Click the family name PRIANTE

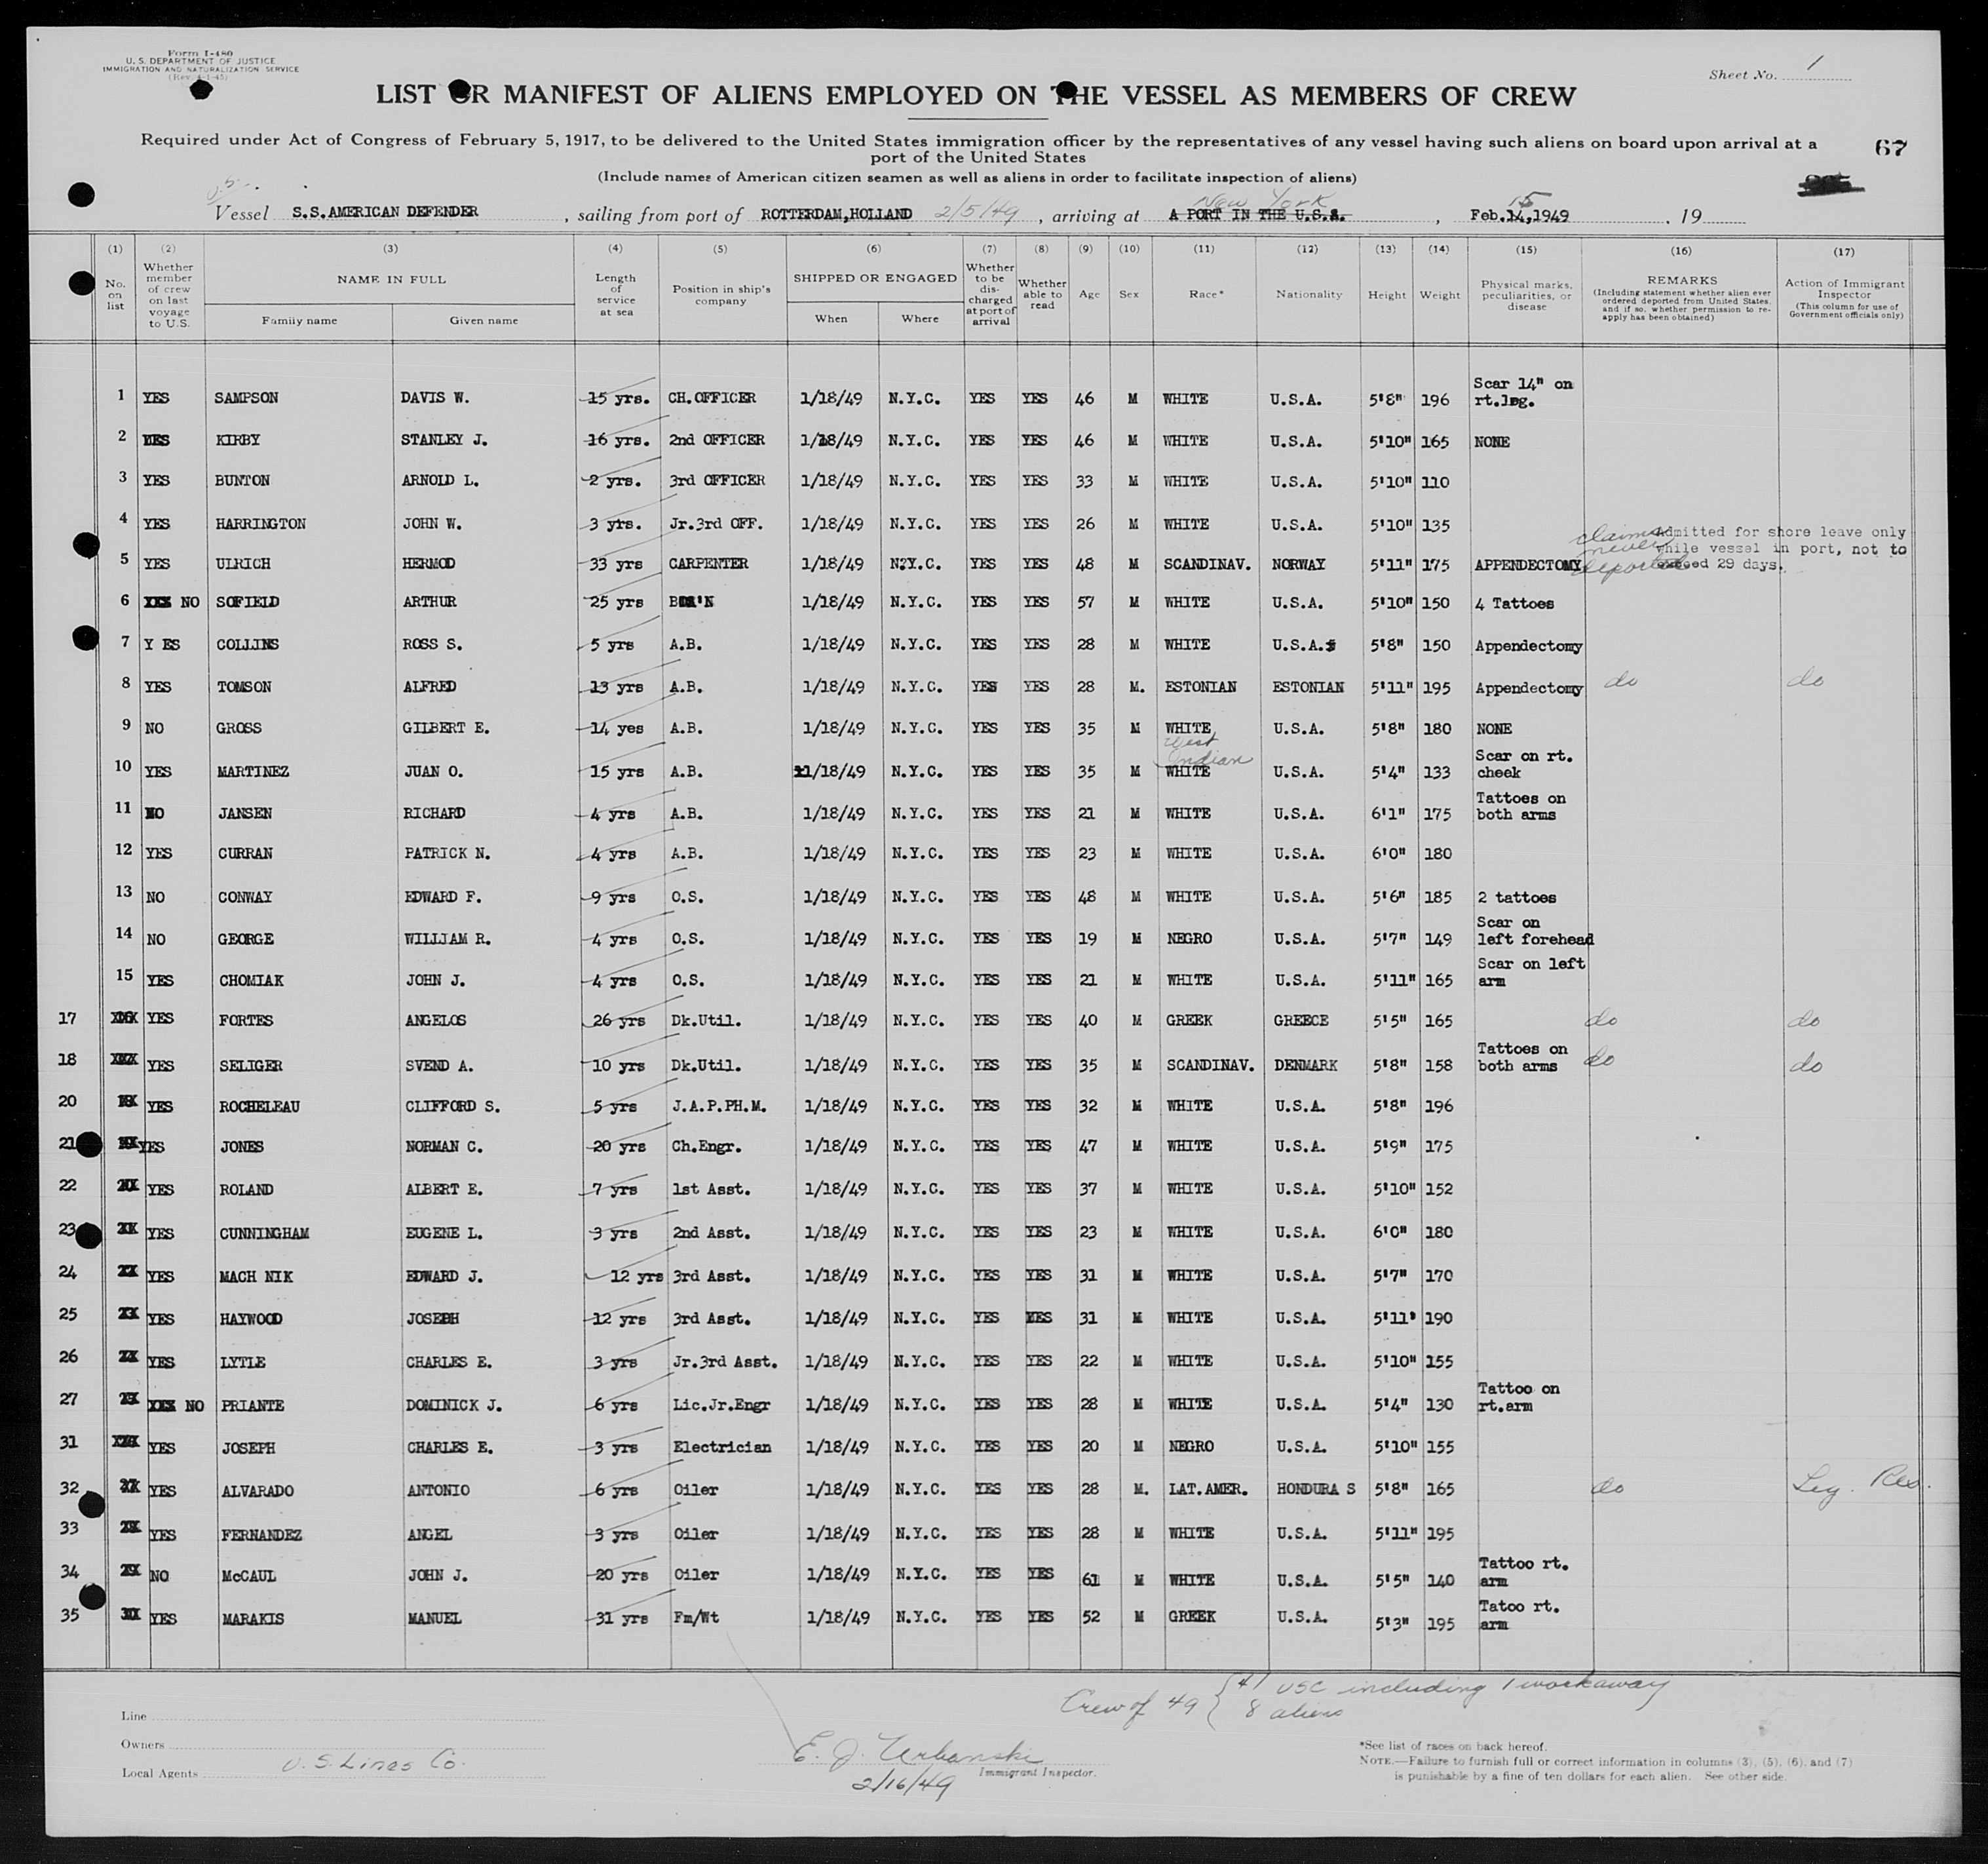tap(253, 1406)
